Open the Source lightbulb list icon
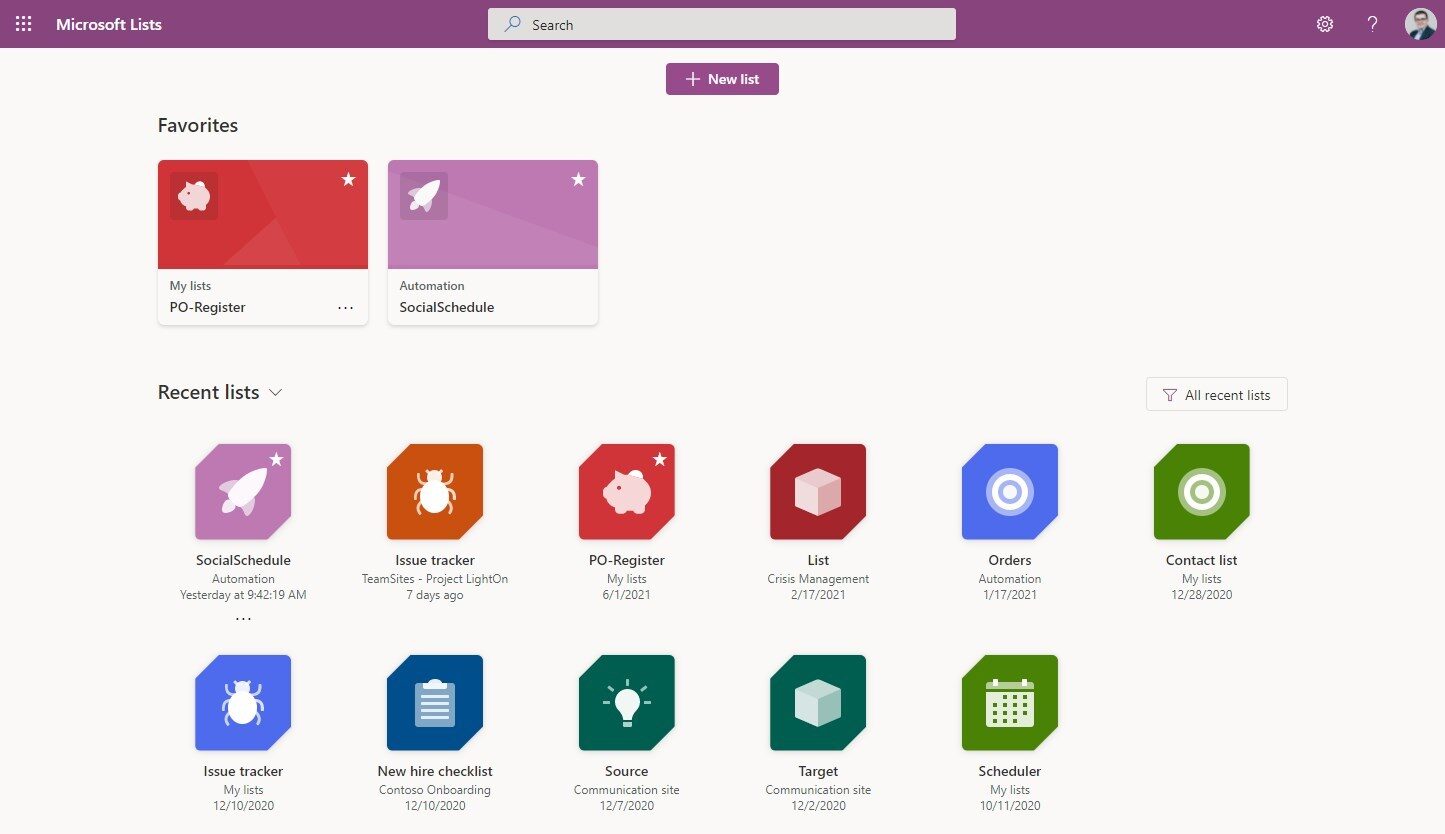Screen dimensions: 1445x834 coord(626,702)
